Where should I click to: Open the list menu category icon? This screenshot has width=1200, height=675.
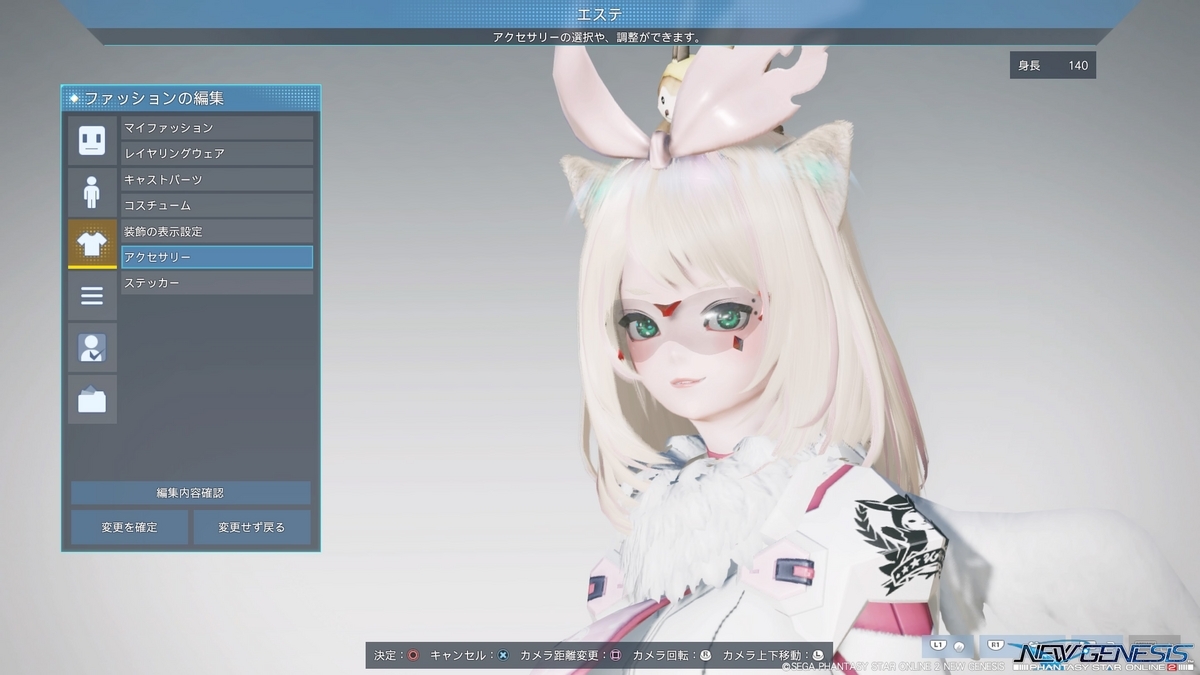pos(92,296)
